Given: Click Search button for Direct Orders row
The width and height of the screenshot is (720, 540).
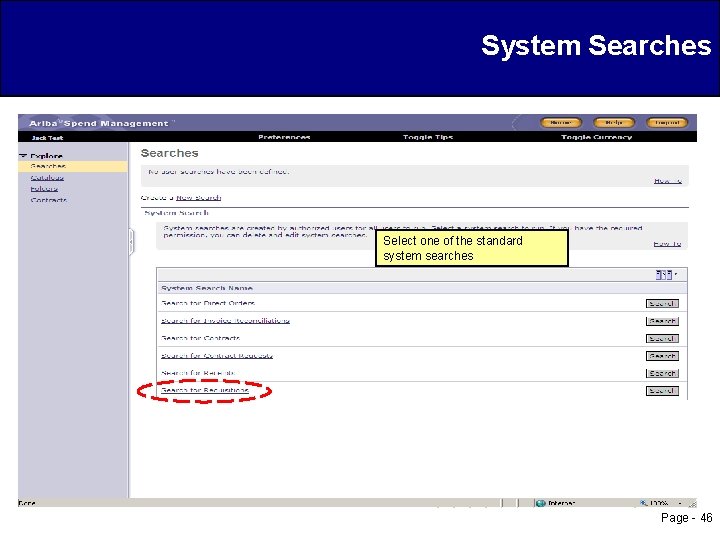Looking at the screenshot, I should [x=662, y=304].
